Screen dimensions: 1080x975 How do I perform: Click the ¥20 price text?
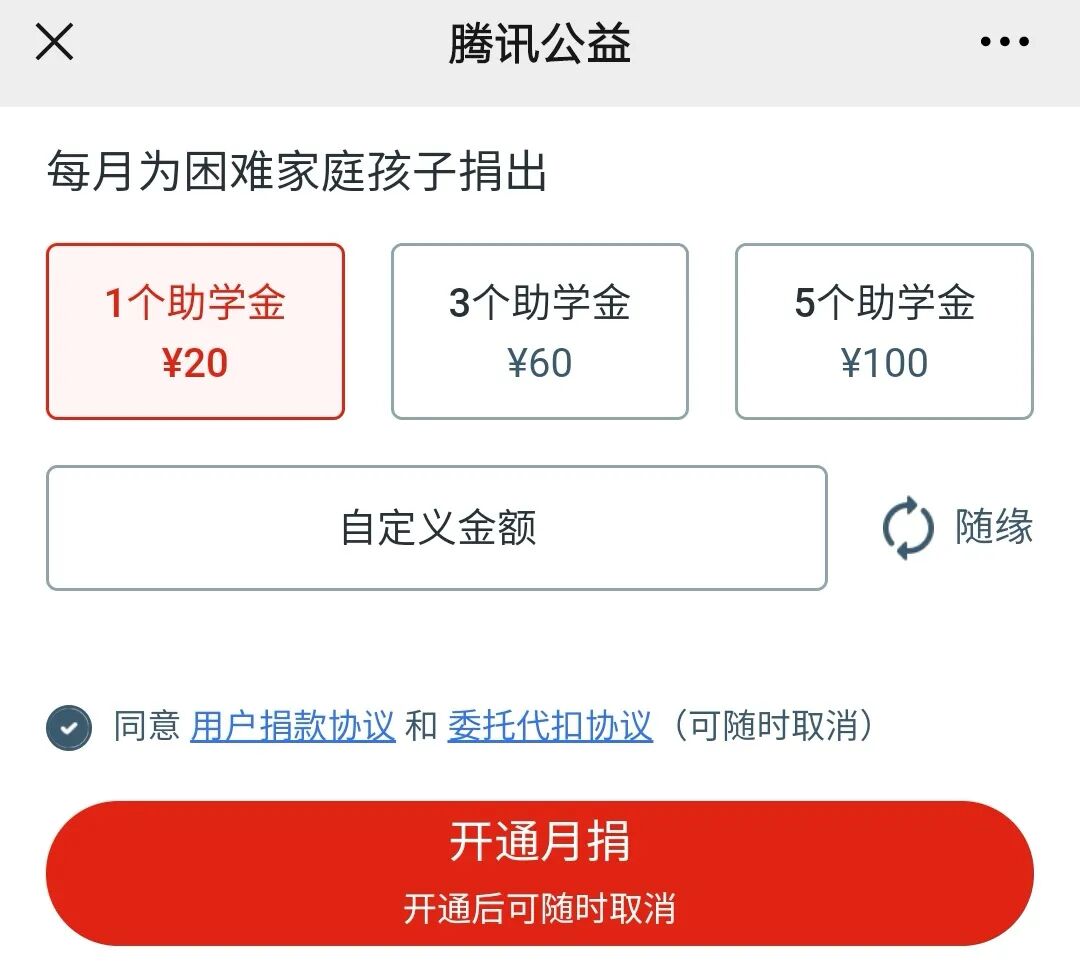pyautogui.click(x=195, y=363)
